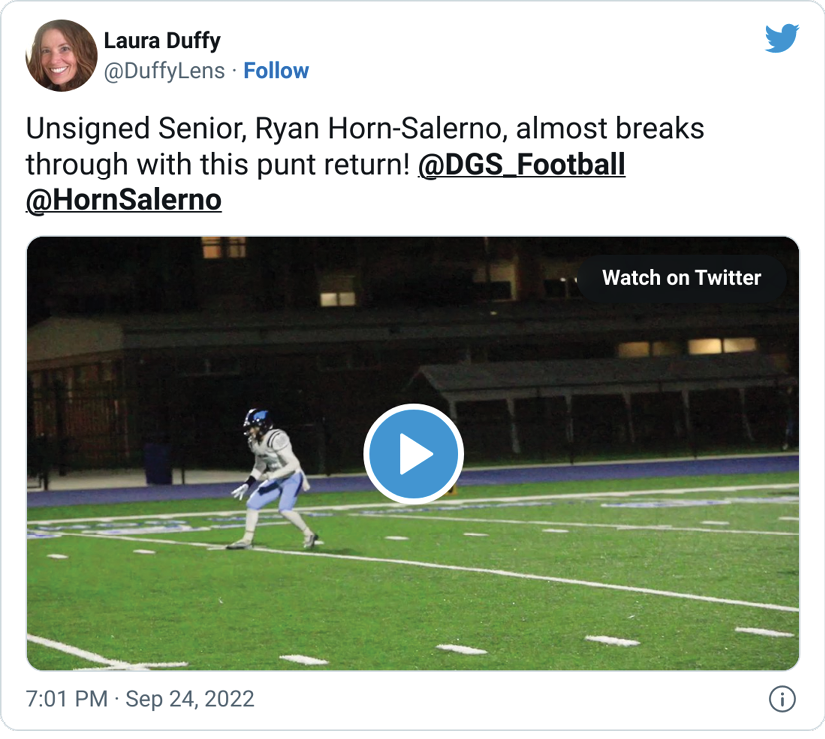
Task: Click the Laura Duffy display name
Action: pos(162,41)
